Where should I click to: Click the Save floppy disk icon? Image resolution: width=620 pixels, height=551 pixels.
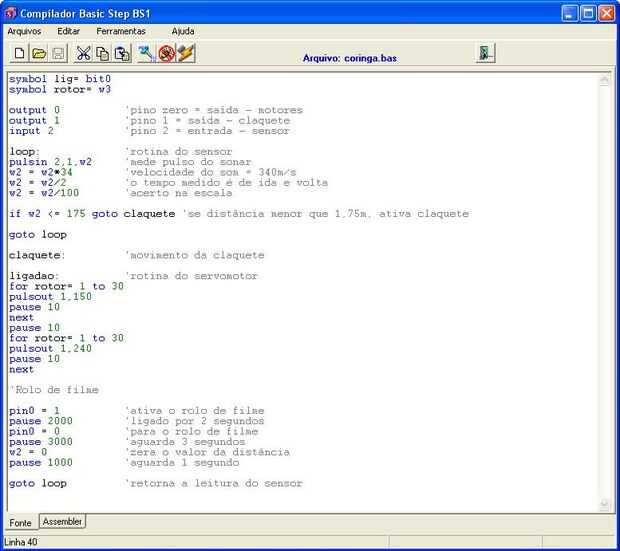click(x=59, y=53)
